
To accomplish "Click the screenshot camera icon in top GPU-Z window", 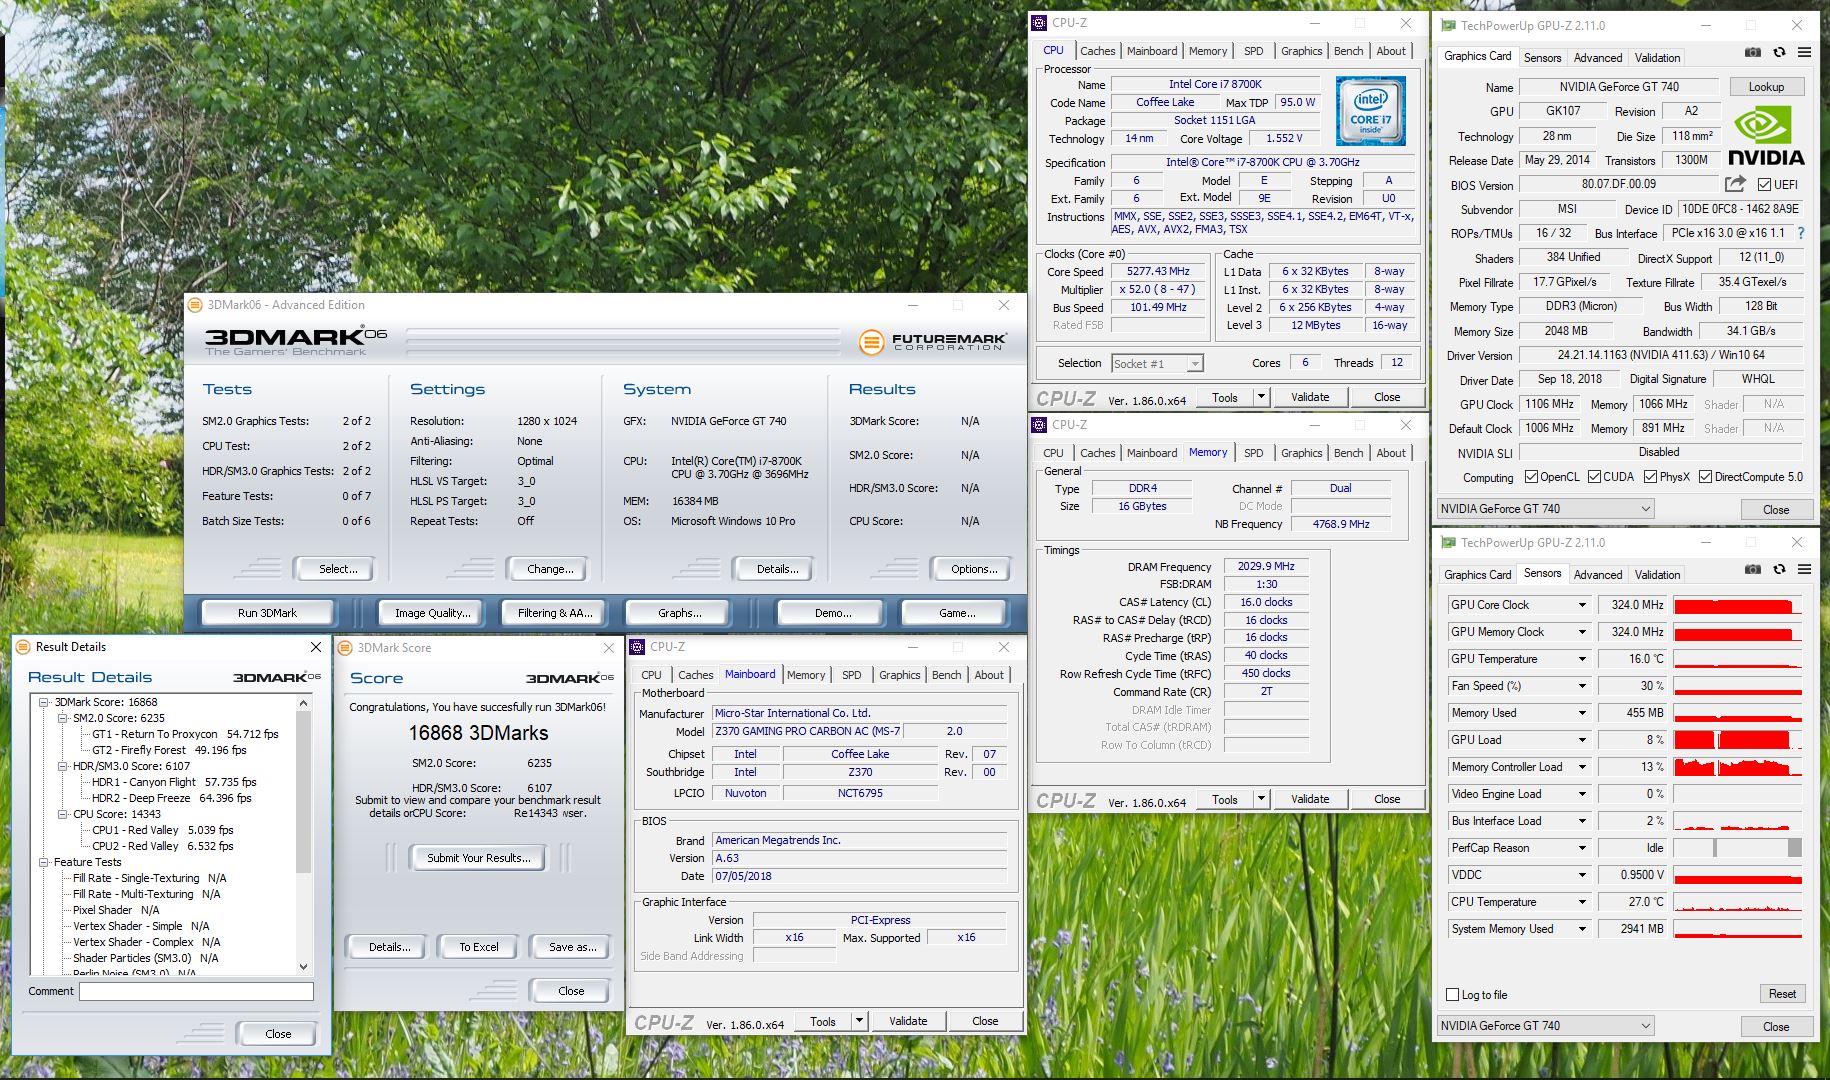I will pos(1752,52).
